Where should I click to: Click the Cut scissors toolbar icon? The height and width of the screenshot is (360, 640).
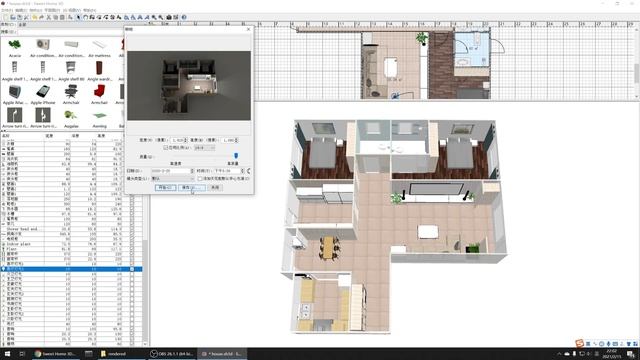[x=49, y=17]
